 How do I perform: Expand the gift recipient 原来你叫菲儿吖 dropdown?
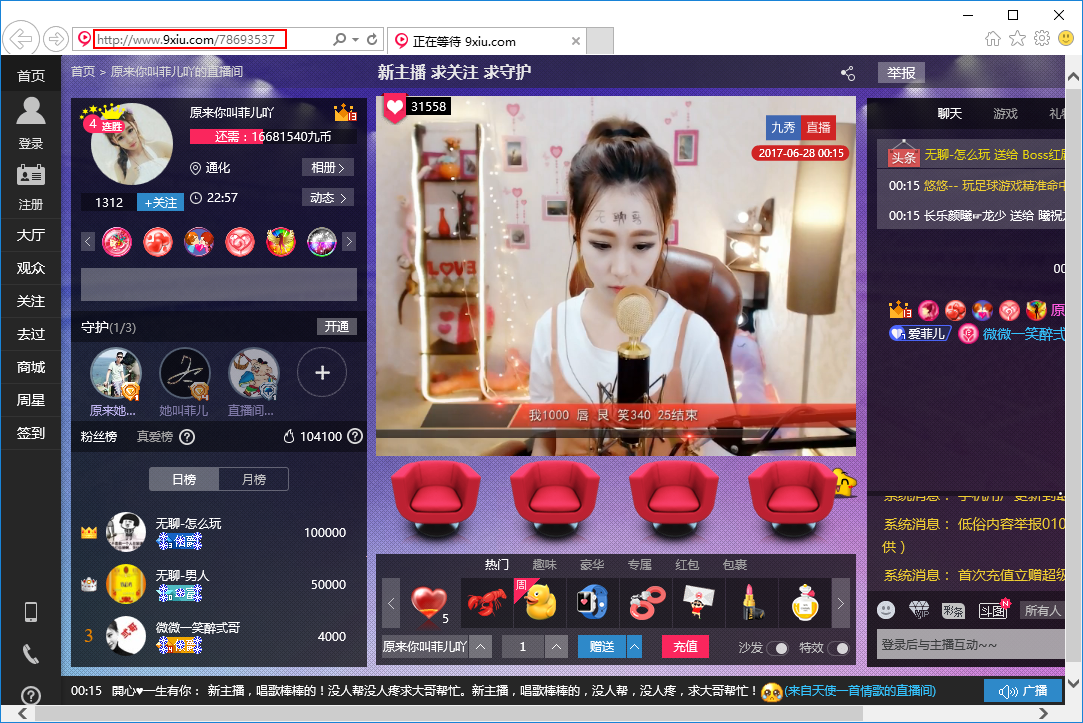point(481,647)
